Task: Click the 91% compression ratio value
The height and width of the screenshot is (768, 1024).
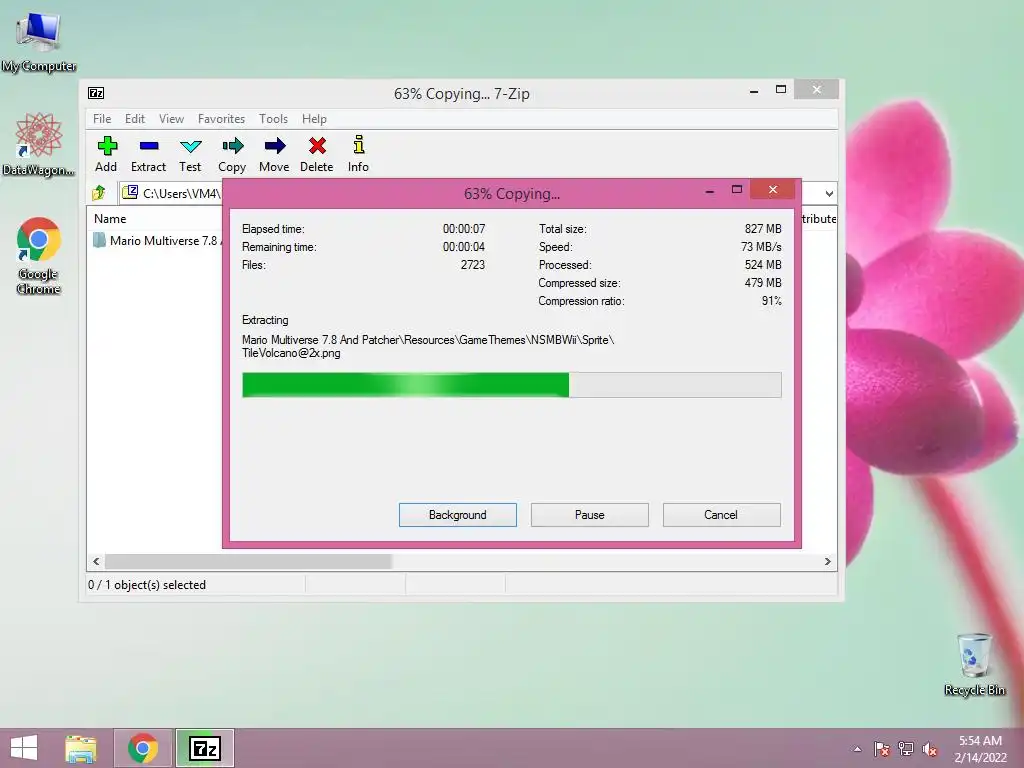Action: (771, 301)
